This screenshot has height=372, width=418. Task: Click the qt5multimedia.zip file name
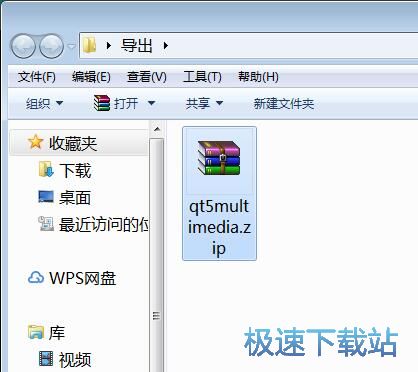pyautogui.click(x=219, y=227)
